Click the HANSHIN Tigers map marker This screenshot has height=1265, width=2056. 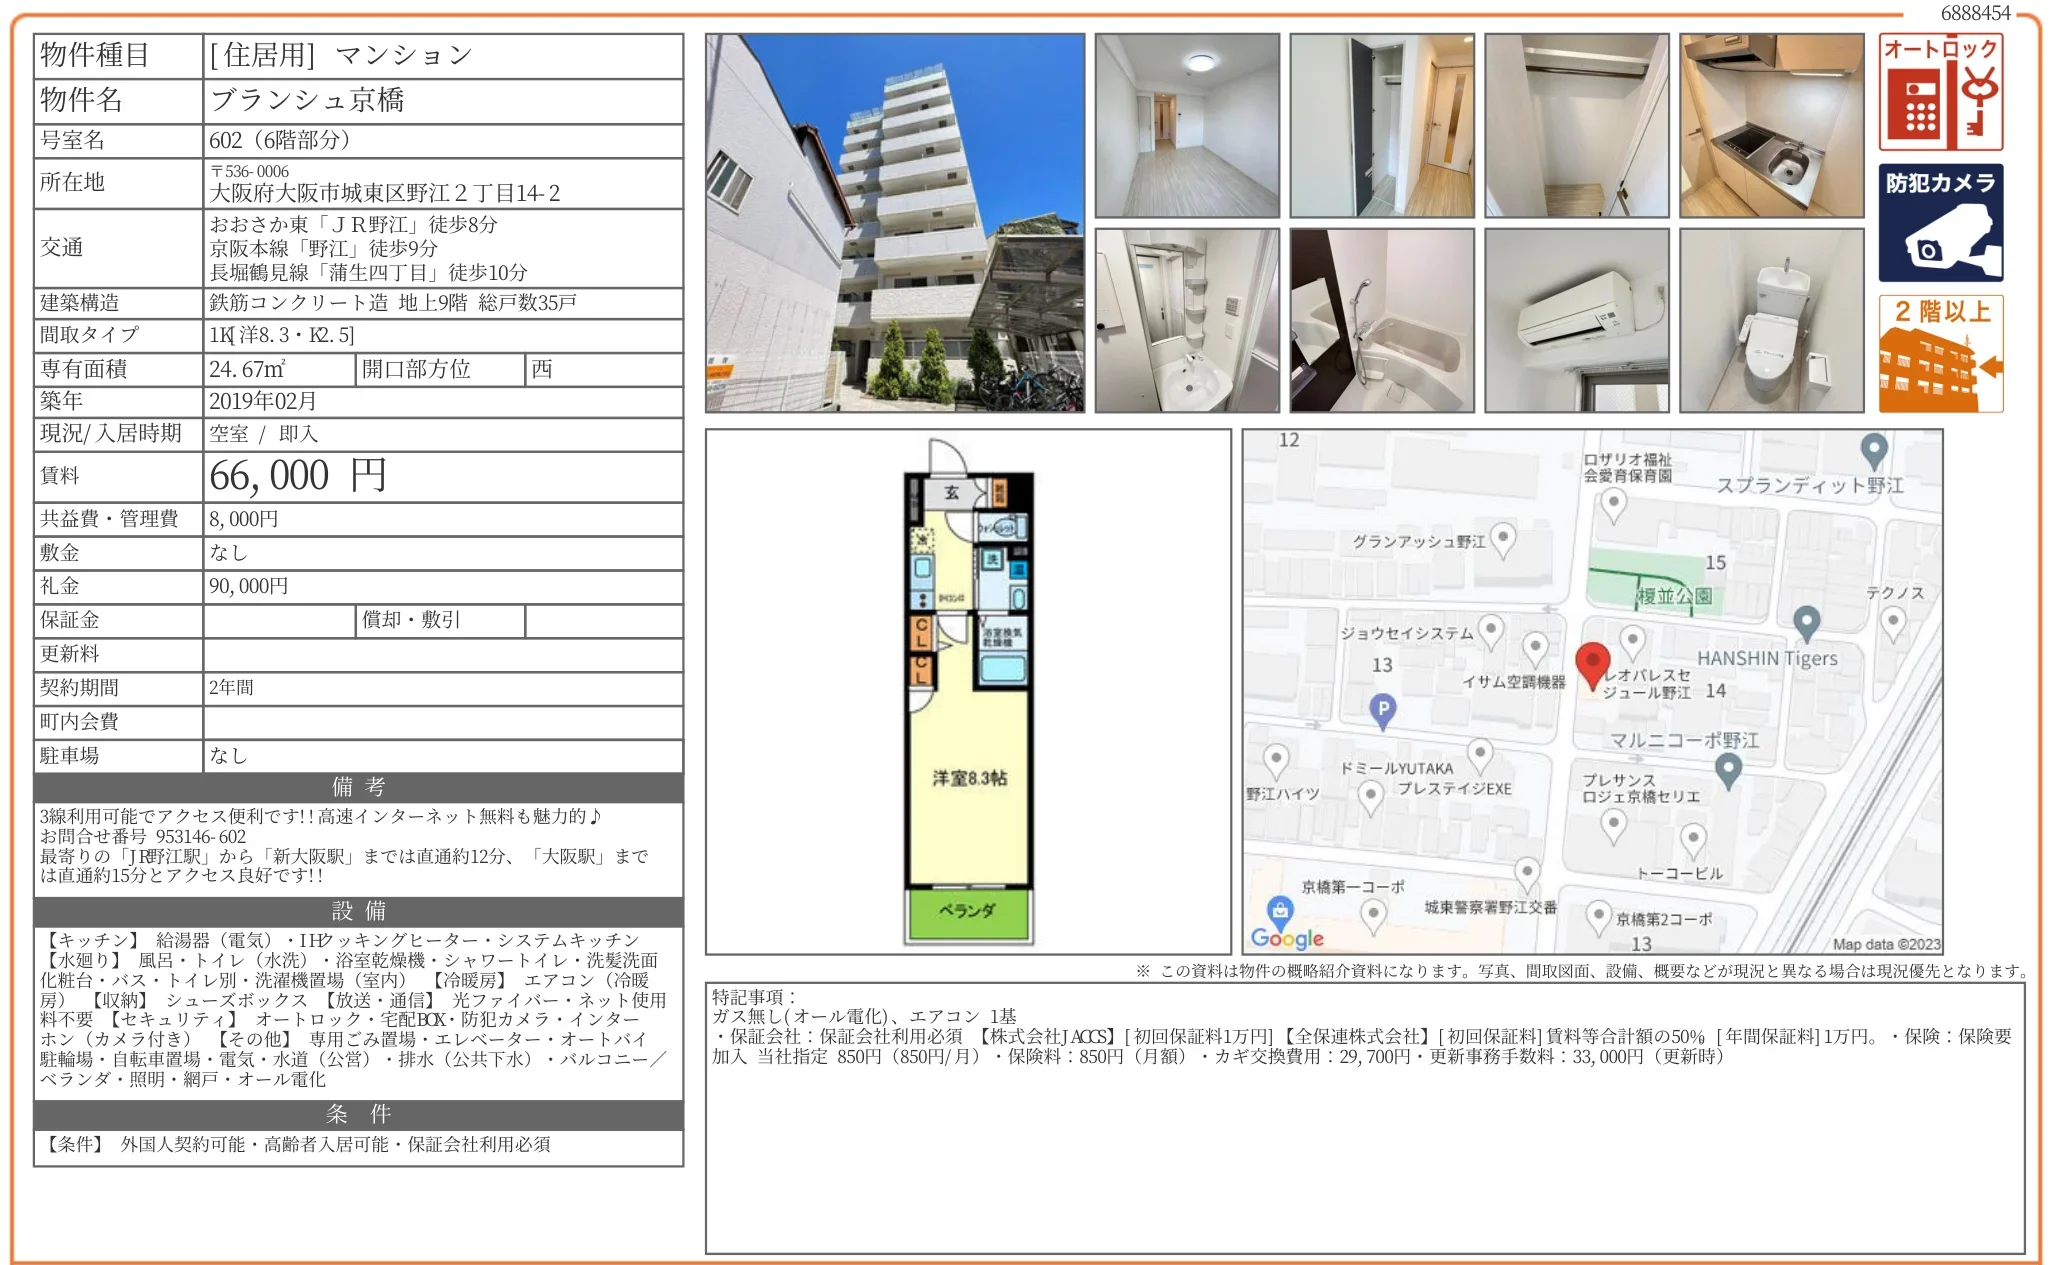(x=1805, y=622)
